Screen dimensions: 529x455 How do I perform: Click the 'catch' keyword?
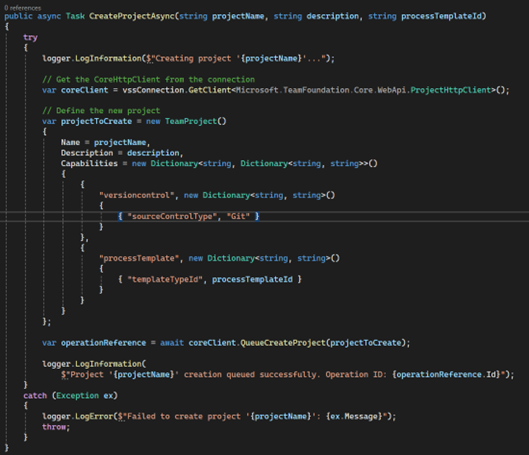35,395
